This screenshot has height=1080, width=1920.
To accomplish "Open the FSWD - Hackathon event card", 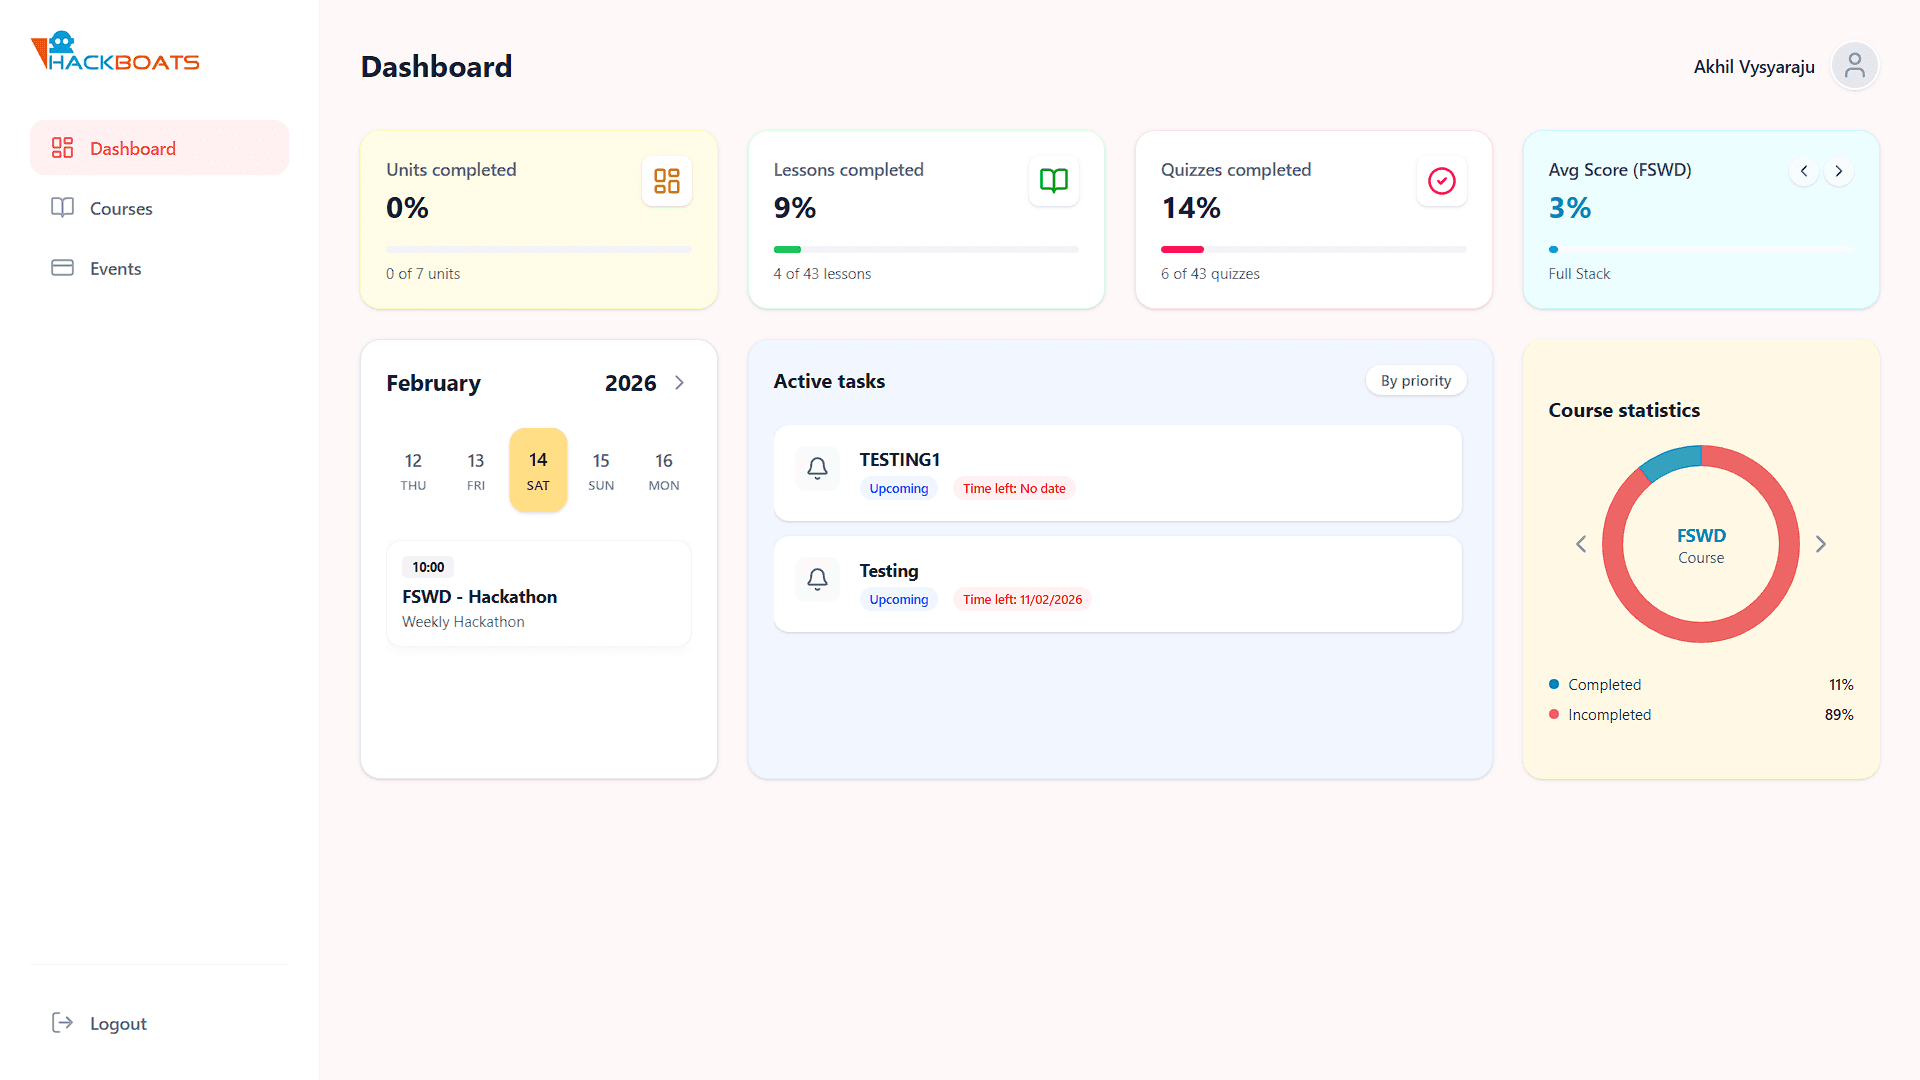I will [538, 594].
